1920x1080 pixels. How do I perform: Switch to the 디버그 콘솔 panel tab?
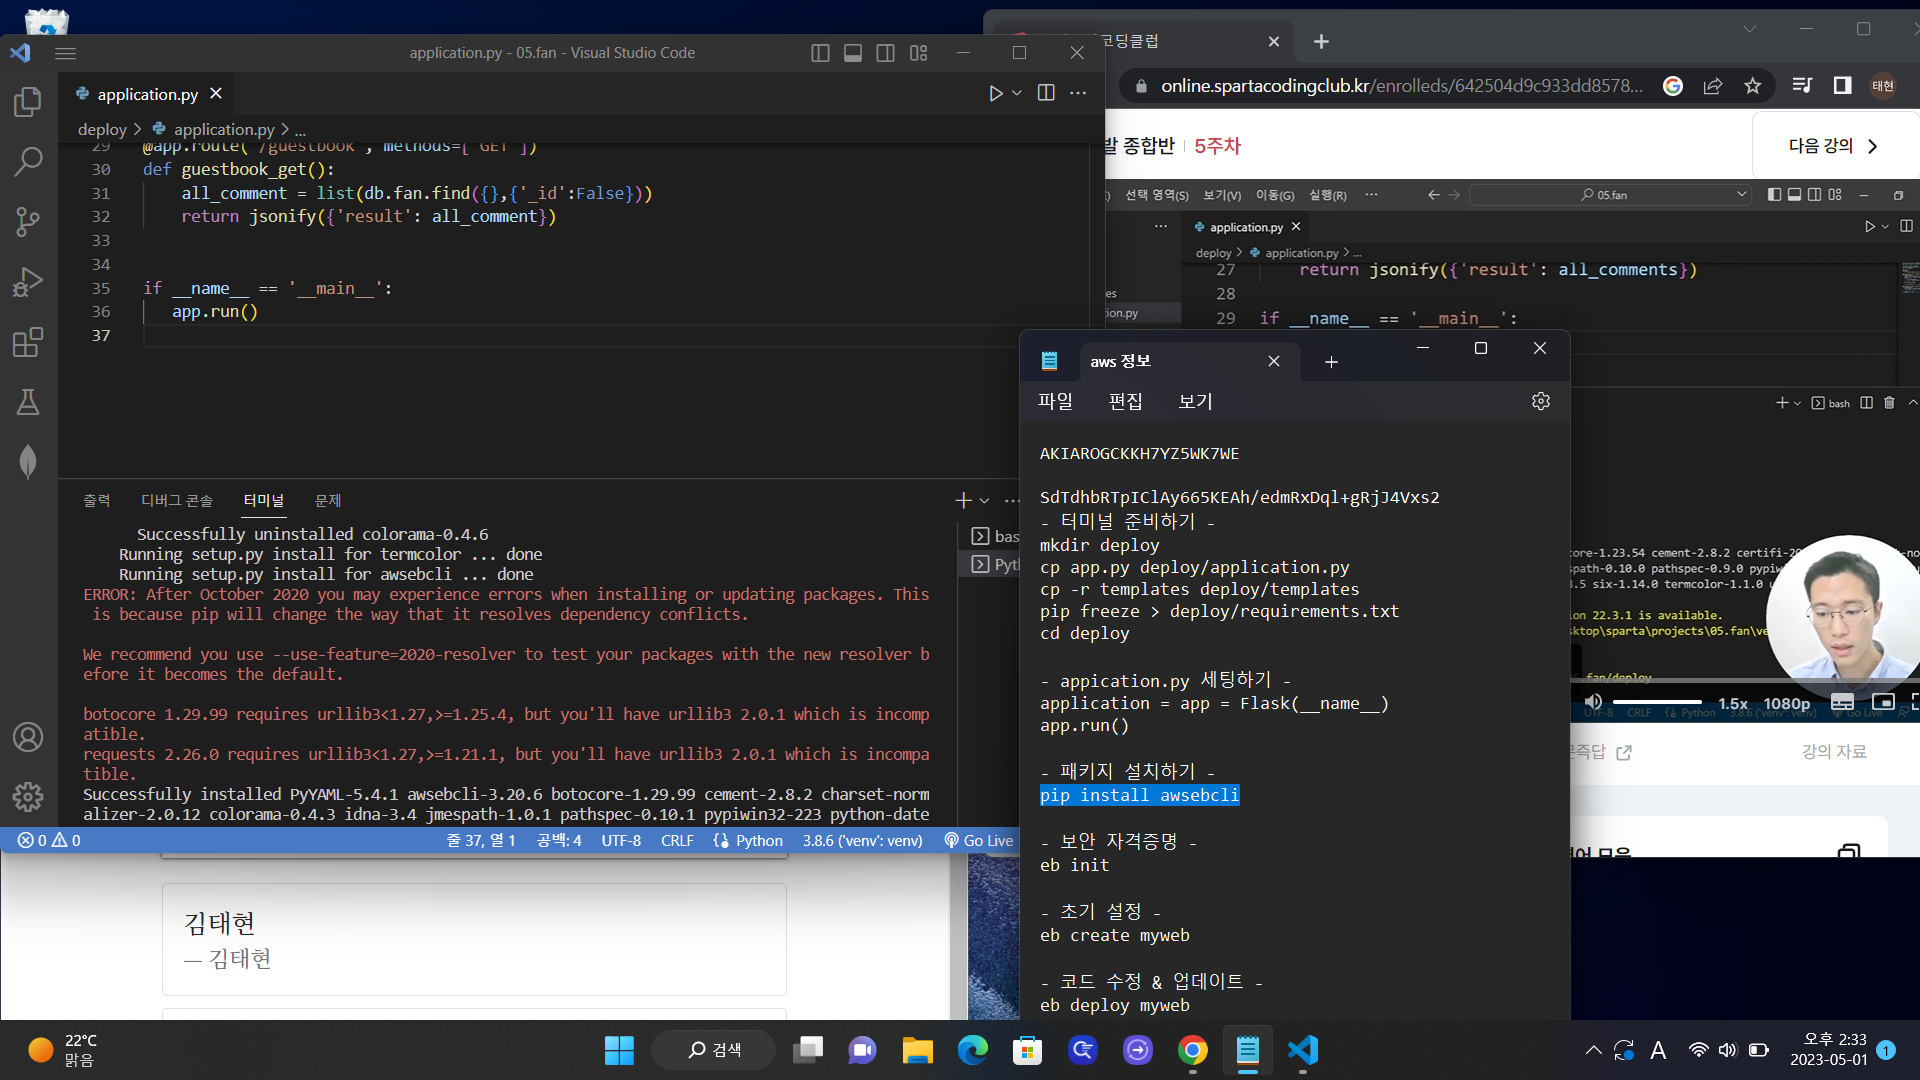click(177, 500)
